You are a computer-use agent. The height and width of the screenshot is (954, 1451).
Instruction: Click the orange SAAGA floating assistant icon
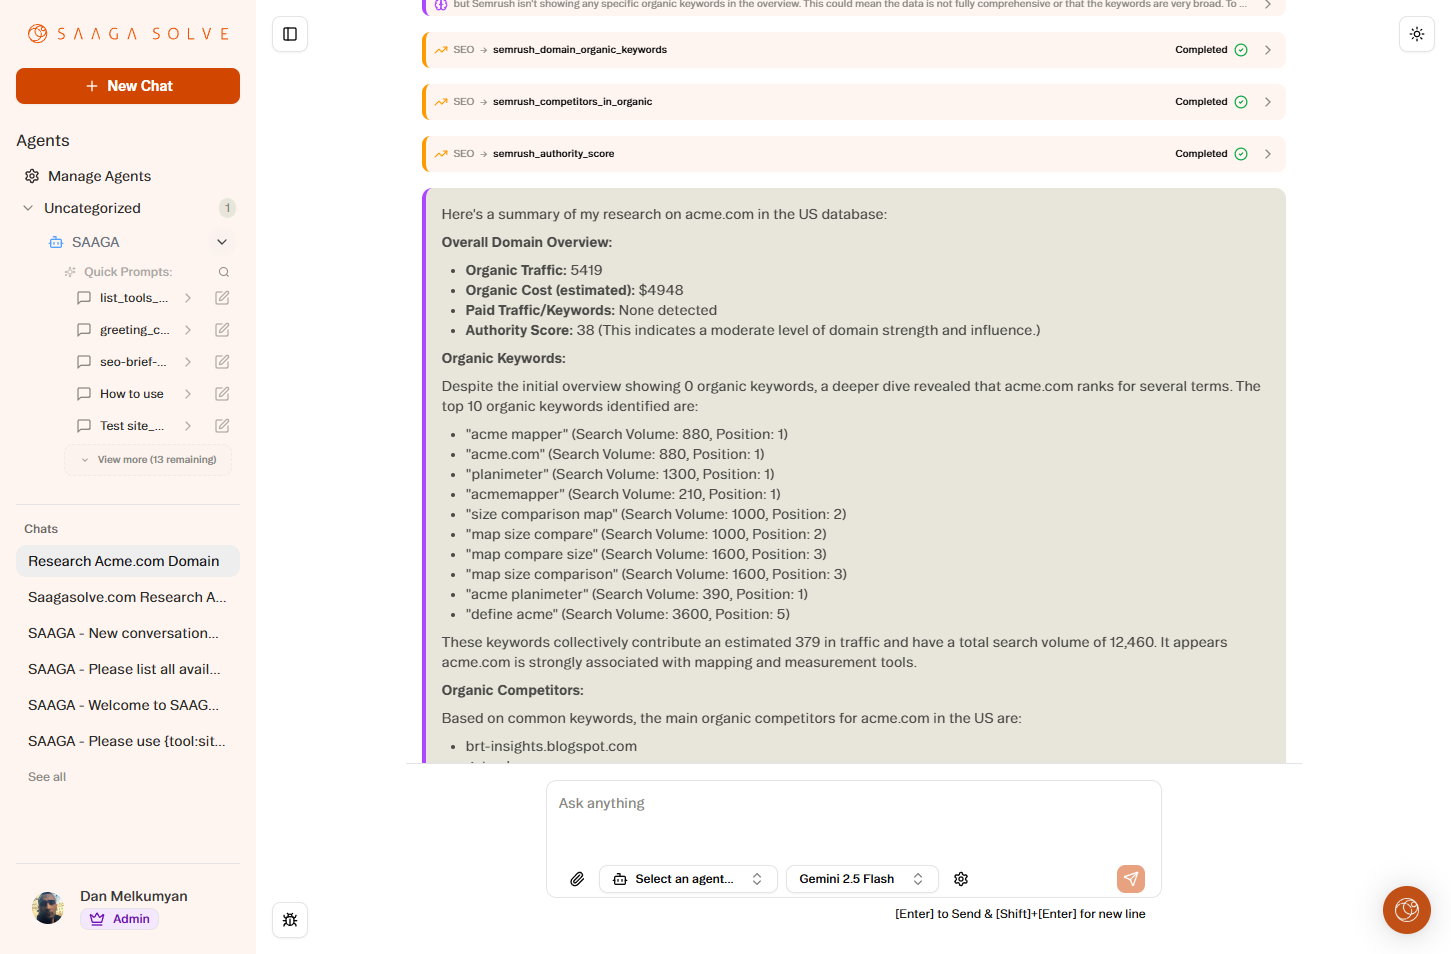click(x=1406, y=910)
